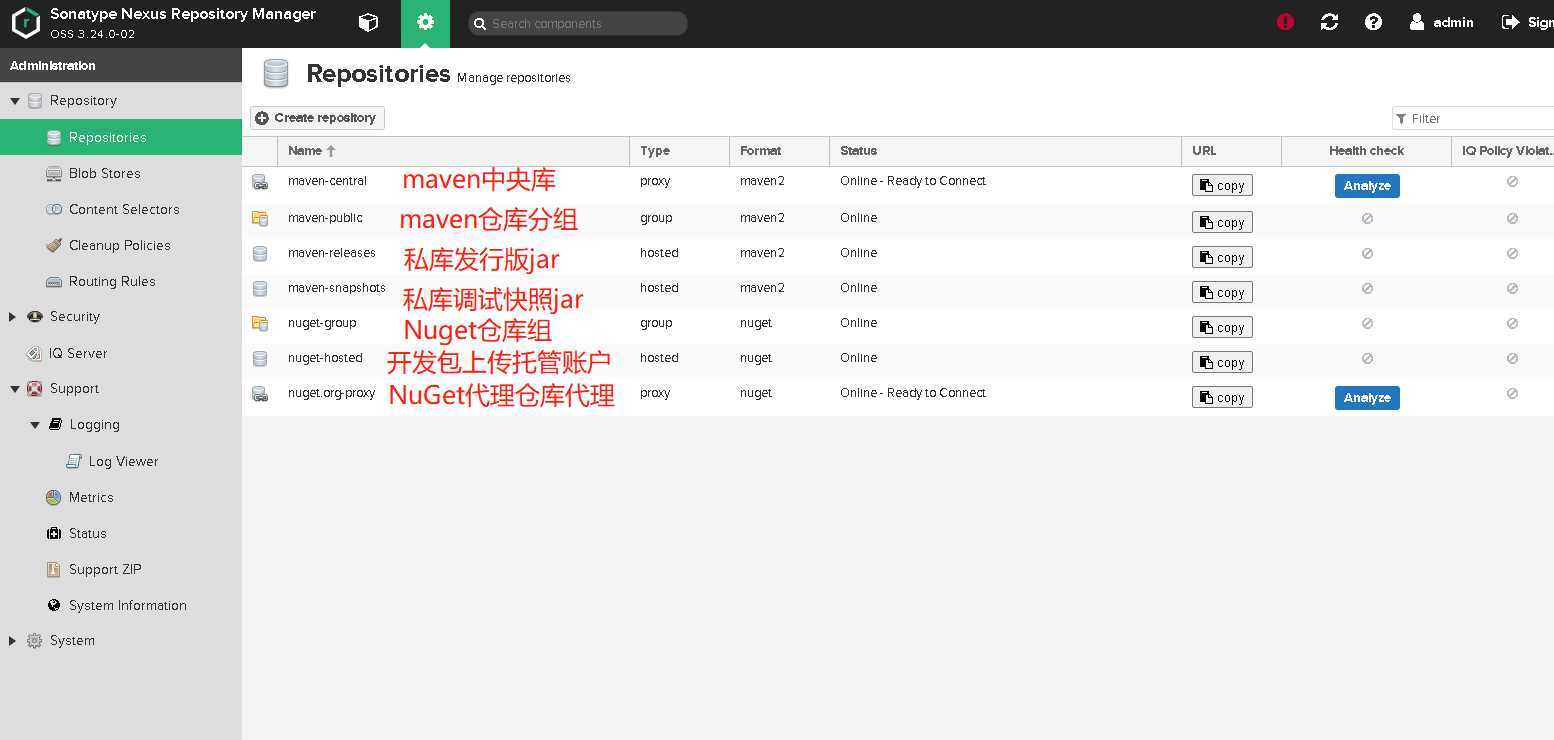Click health check disabled icon for maven-public
The height and width of the screenshot is (740, 1554).
pyautogui.click(x=1367, y=218)
